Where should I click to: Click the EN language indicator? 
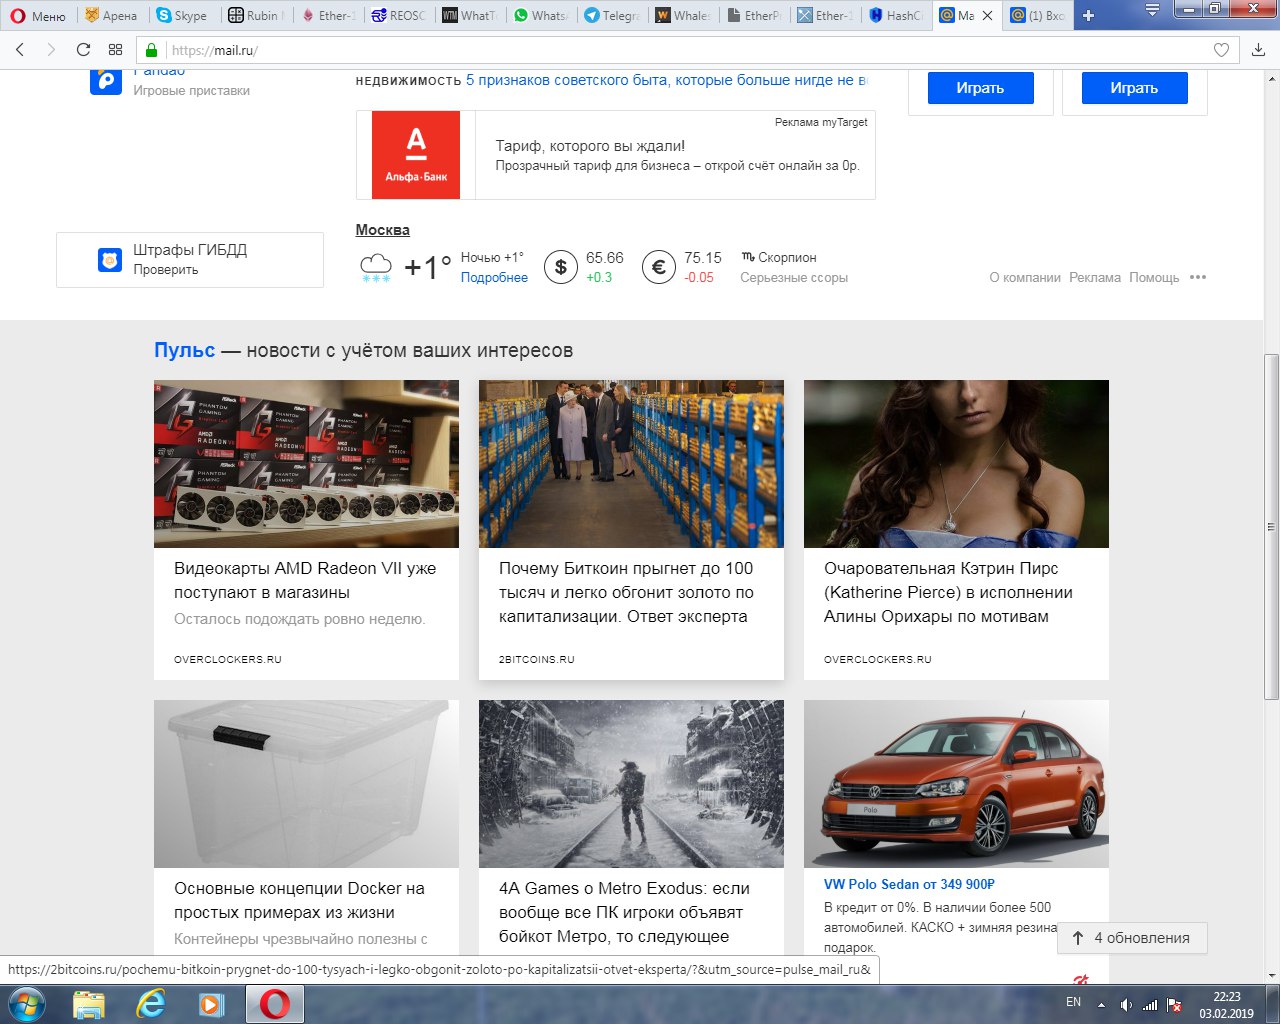click(x=1073, y=1002)
